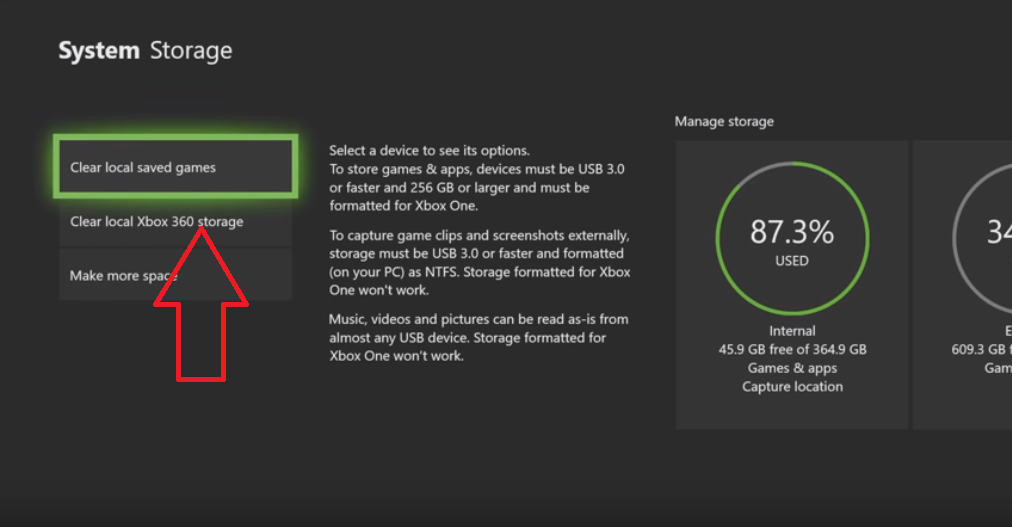
Task: Click the Manage storage heading
Action: tap(724, 121)
